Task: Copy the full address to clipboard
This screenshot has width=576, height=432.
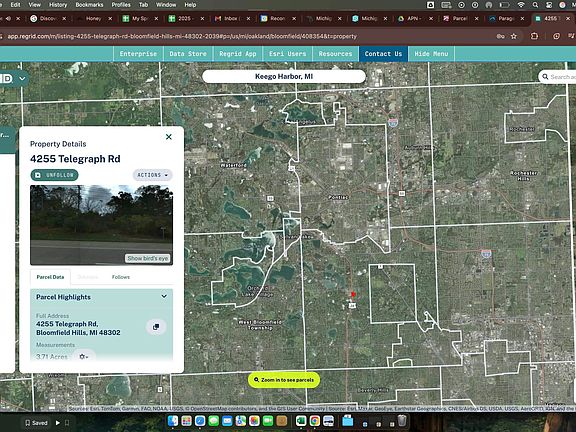Action: coord(156,327)
